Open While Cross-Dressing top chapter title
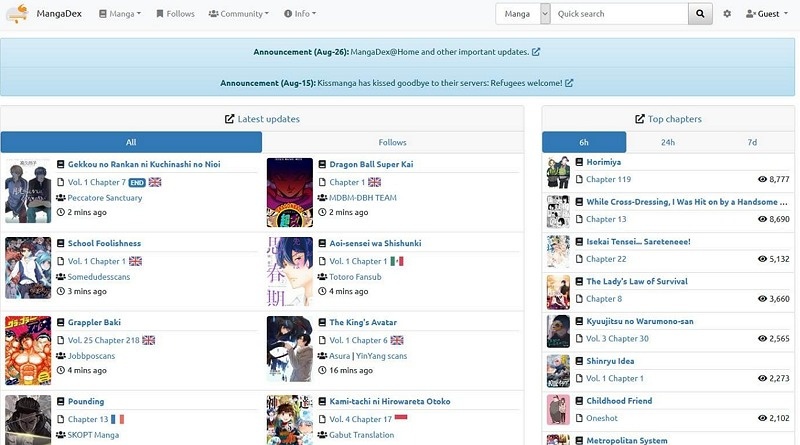Image resolution: width=800 pixels, height=445 pixels. click(687, 202)
